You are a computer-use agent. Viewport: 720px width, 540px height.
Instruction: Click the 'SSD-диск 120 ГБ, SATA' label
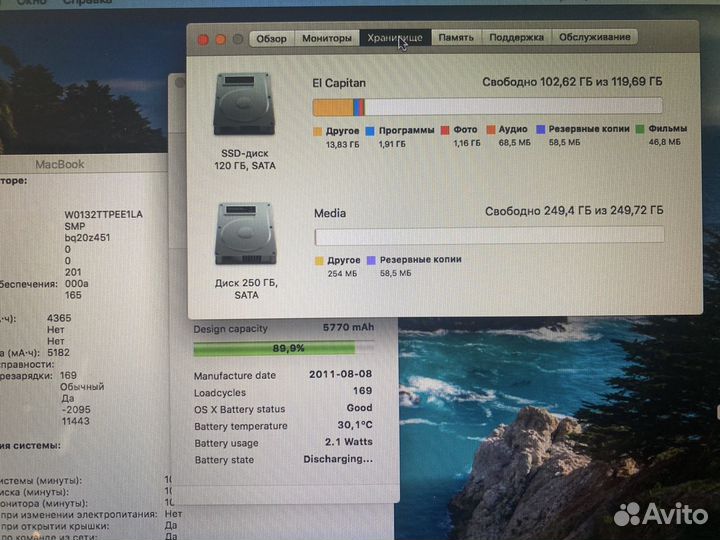pyautogui.click(x=245, y=159)
